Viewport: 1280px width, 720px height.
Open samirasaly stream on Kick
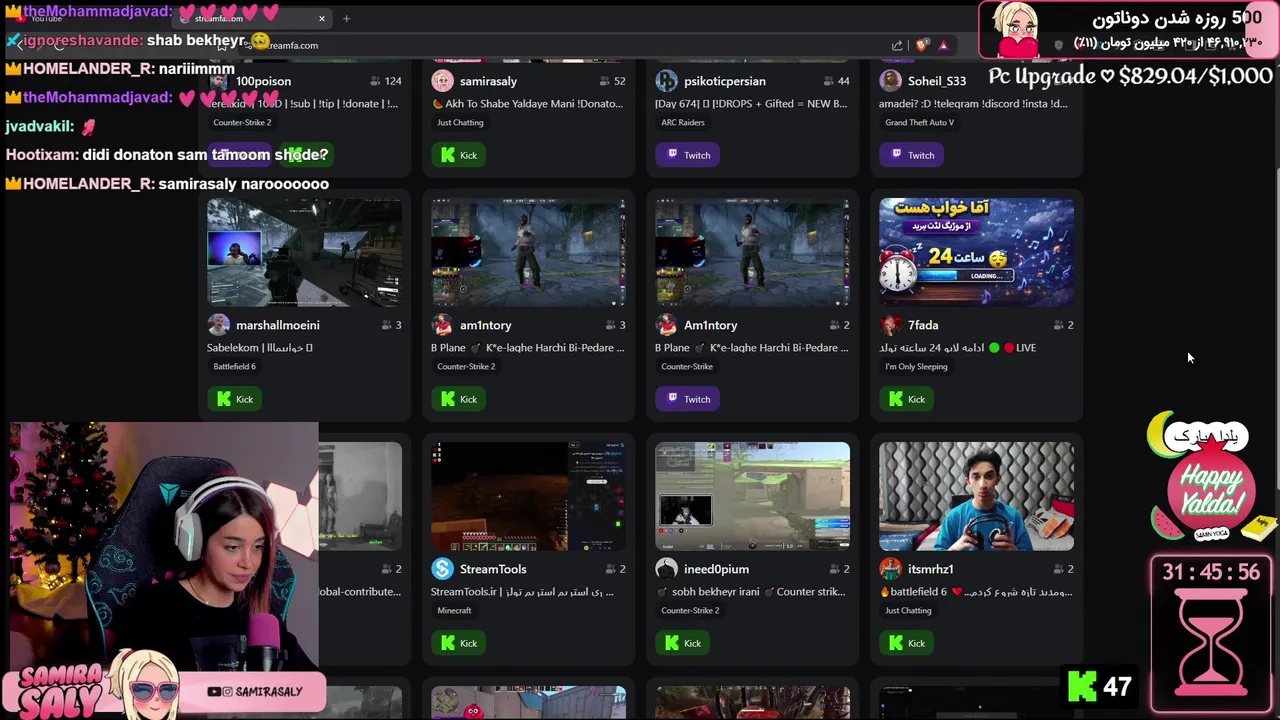(x=459, y=155)
